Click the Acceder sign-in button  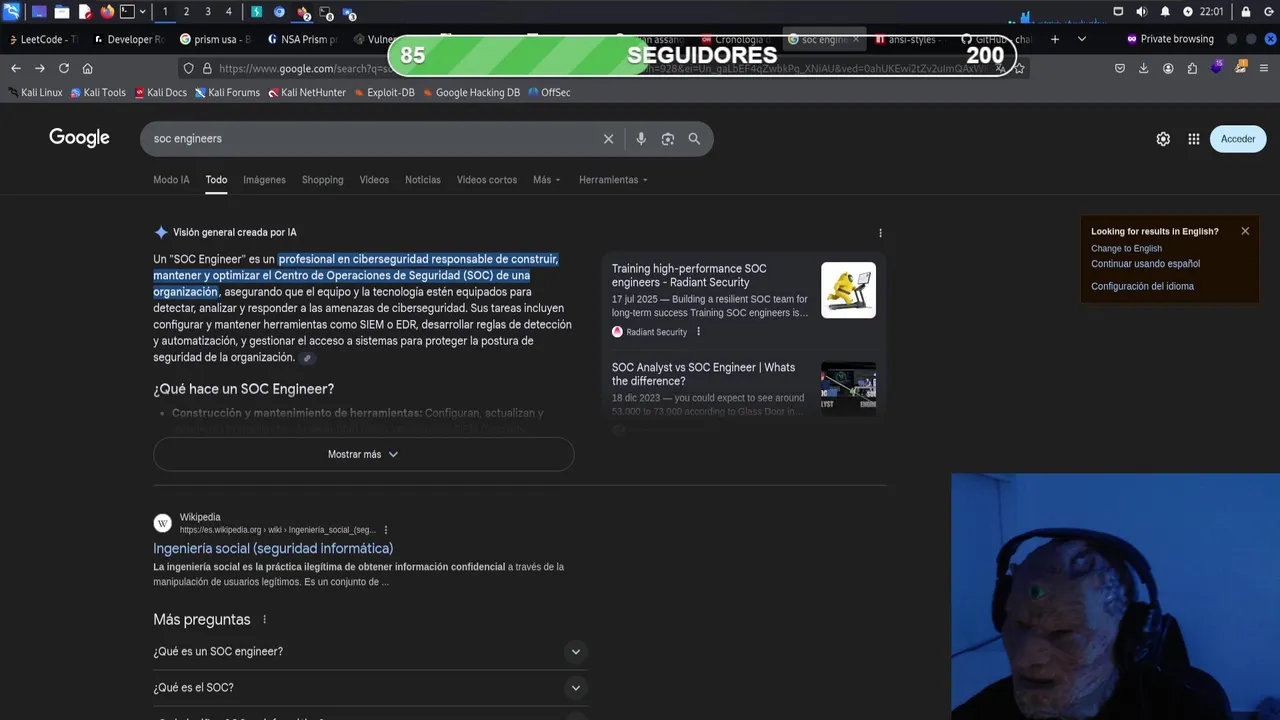click(1238, 139)
